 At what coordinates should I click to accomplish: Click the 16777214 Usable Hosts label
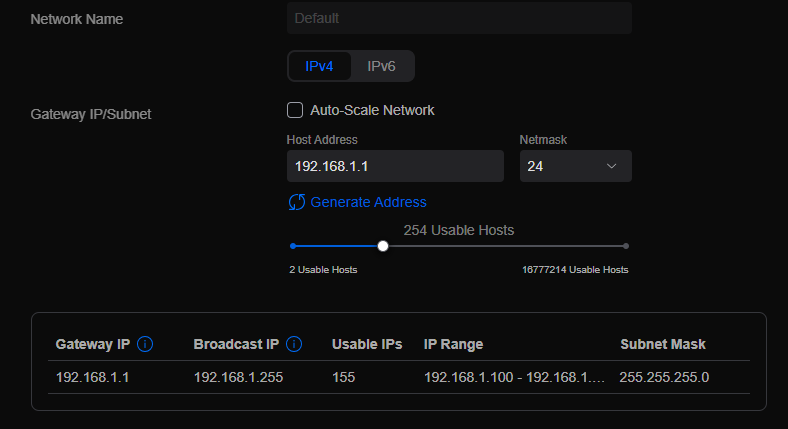point(575,270)
